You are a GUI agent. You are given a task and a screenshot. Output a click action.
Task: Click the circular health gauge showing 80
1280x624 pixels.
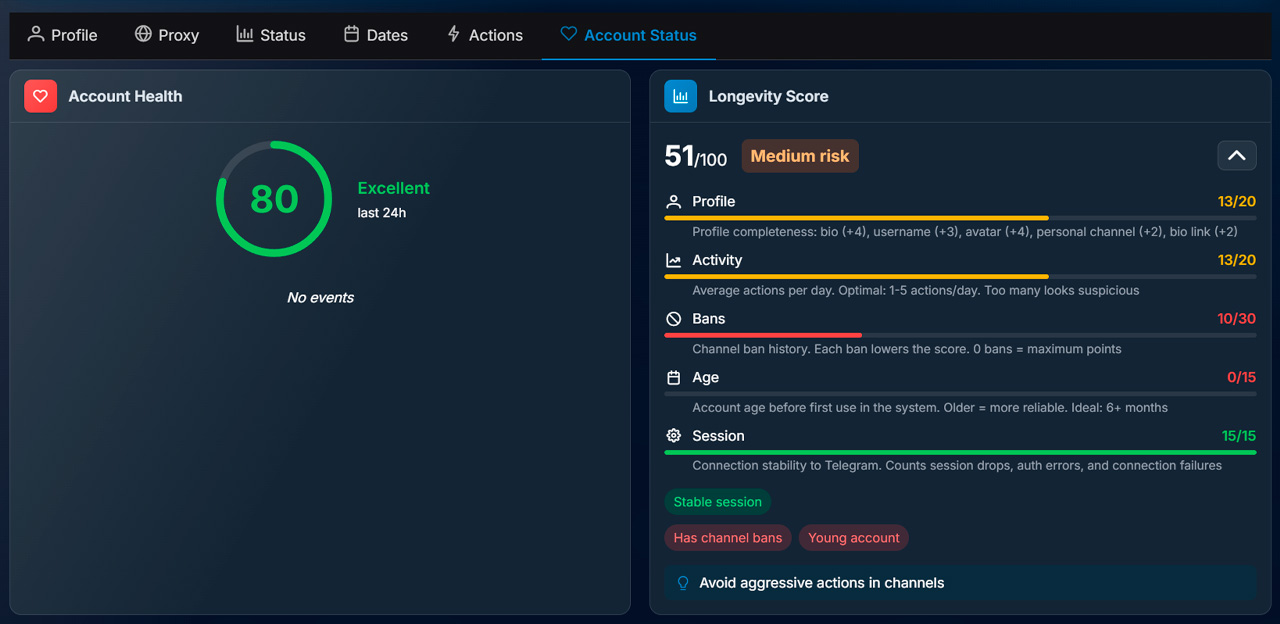274,199
